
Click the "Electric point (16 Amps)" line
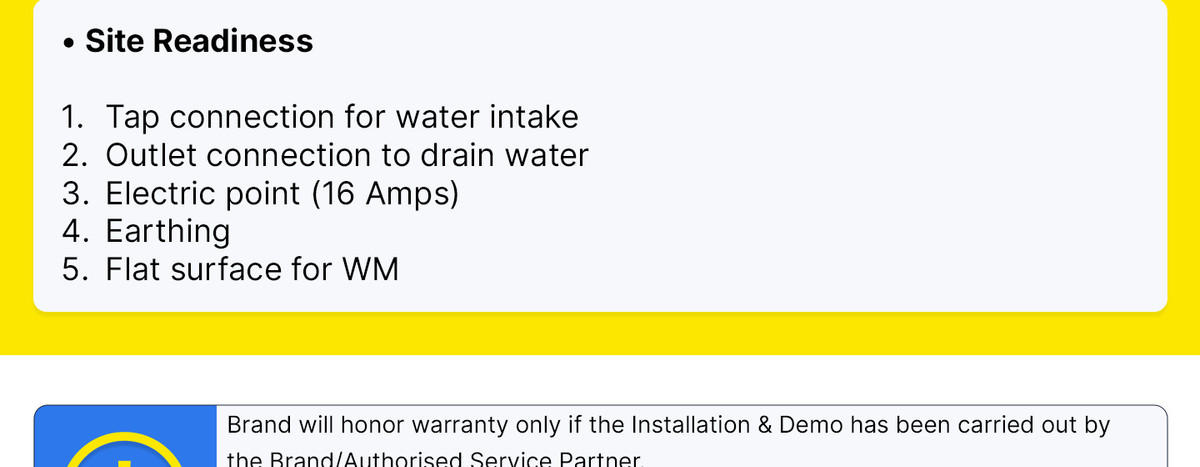pyautogui.click(x=282, y=194)
